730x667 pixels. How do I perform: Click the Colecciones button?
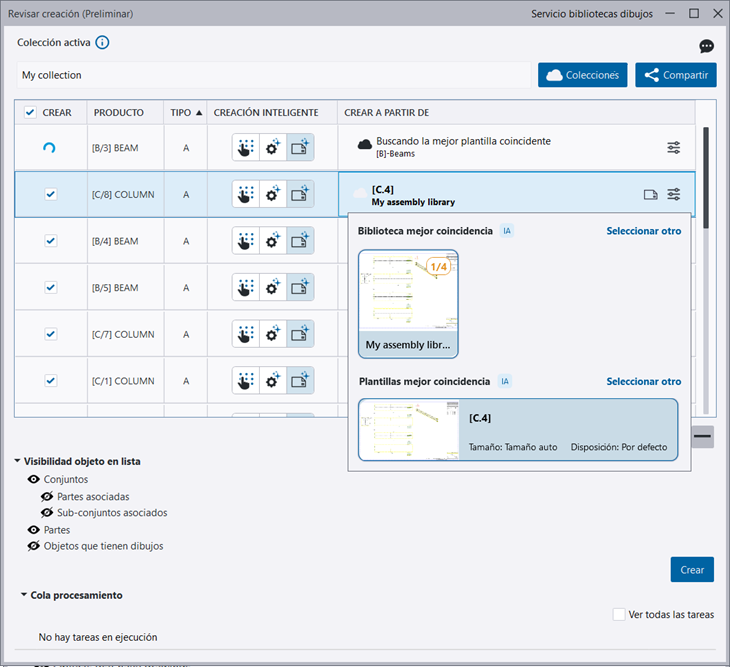(583, 75)
